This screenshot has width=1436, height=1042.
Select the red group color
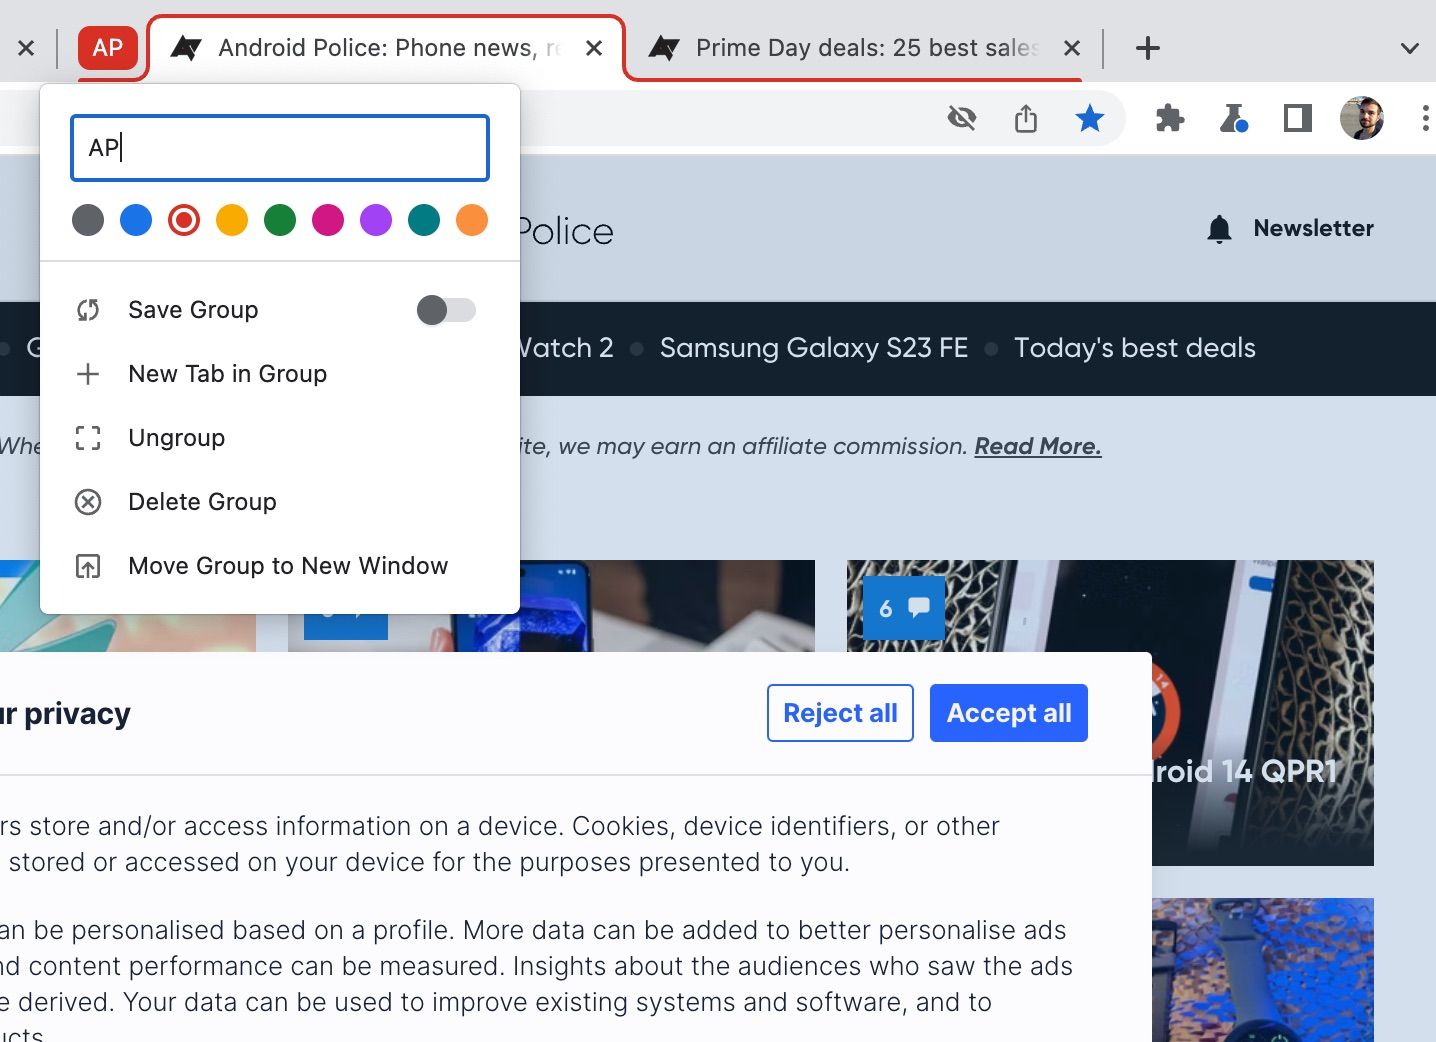pos(184,220)
